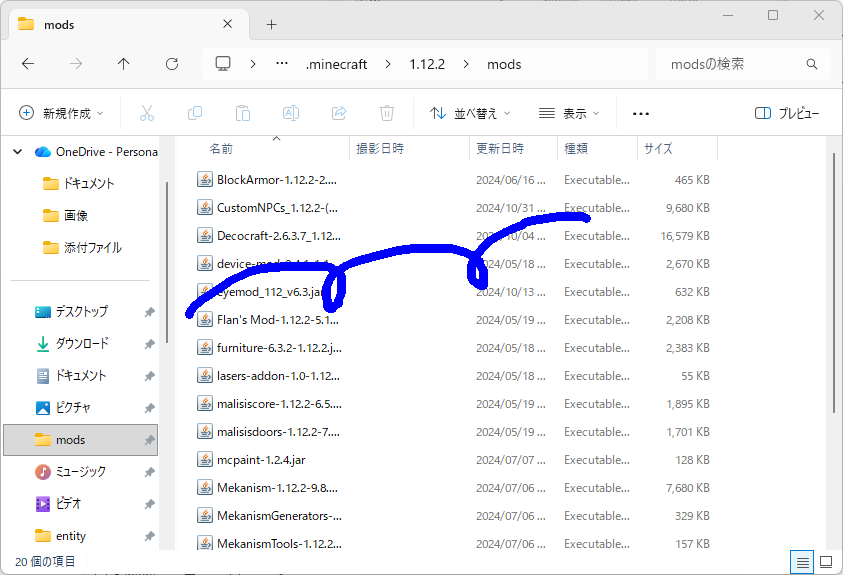Switch to large thumbnails view icon

point(826,562)
